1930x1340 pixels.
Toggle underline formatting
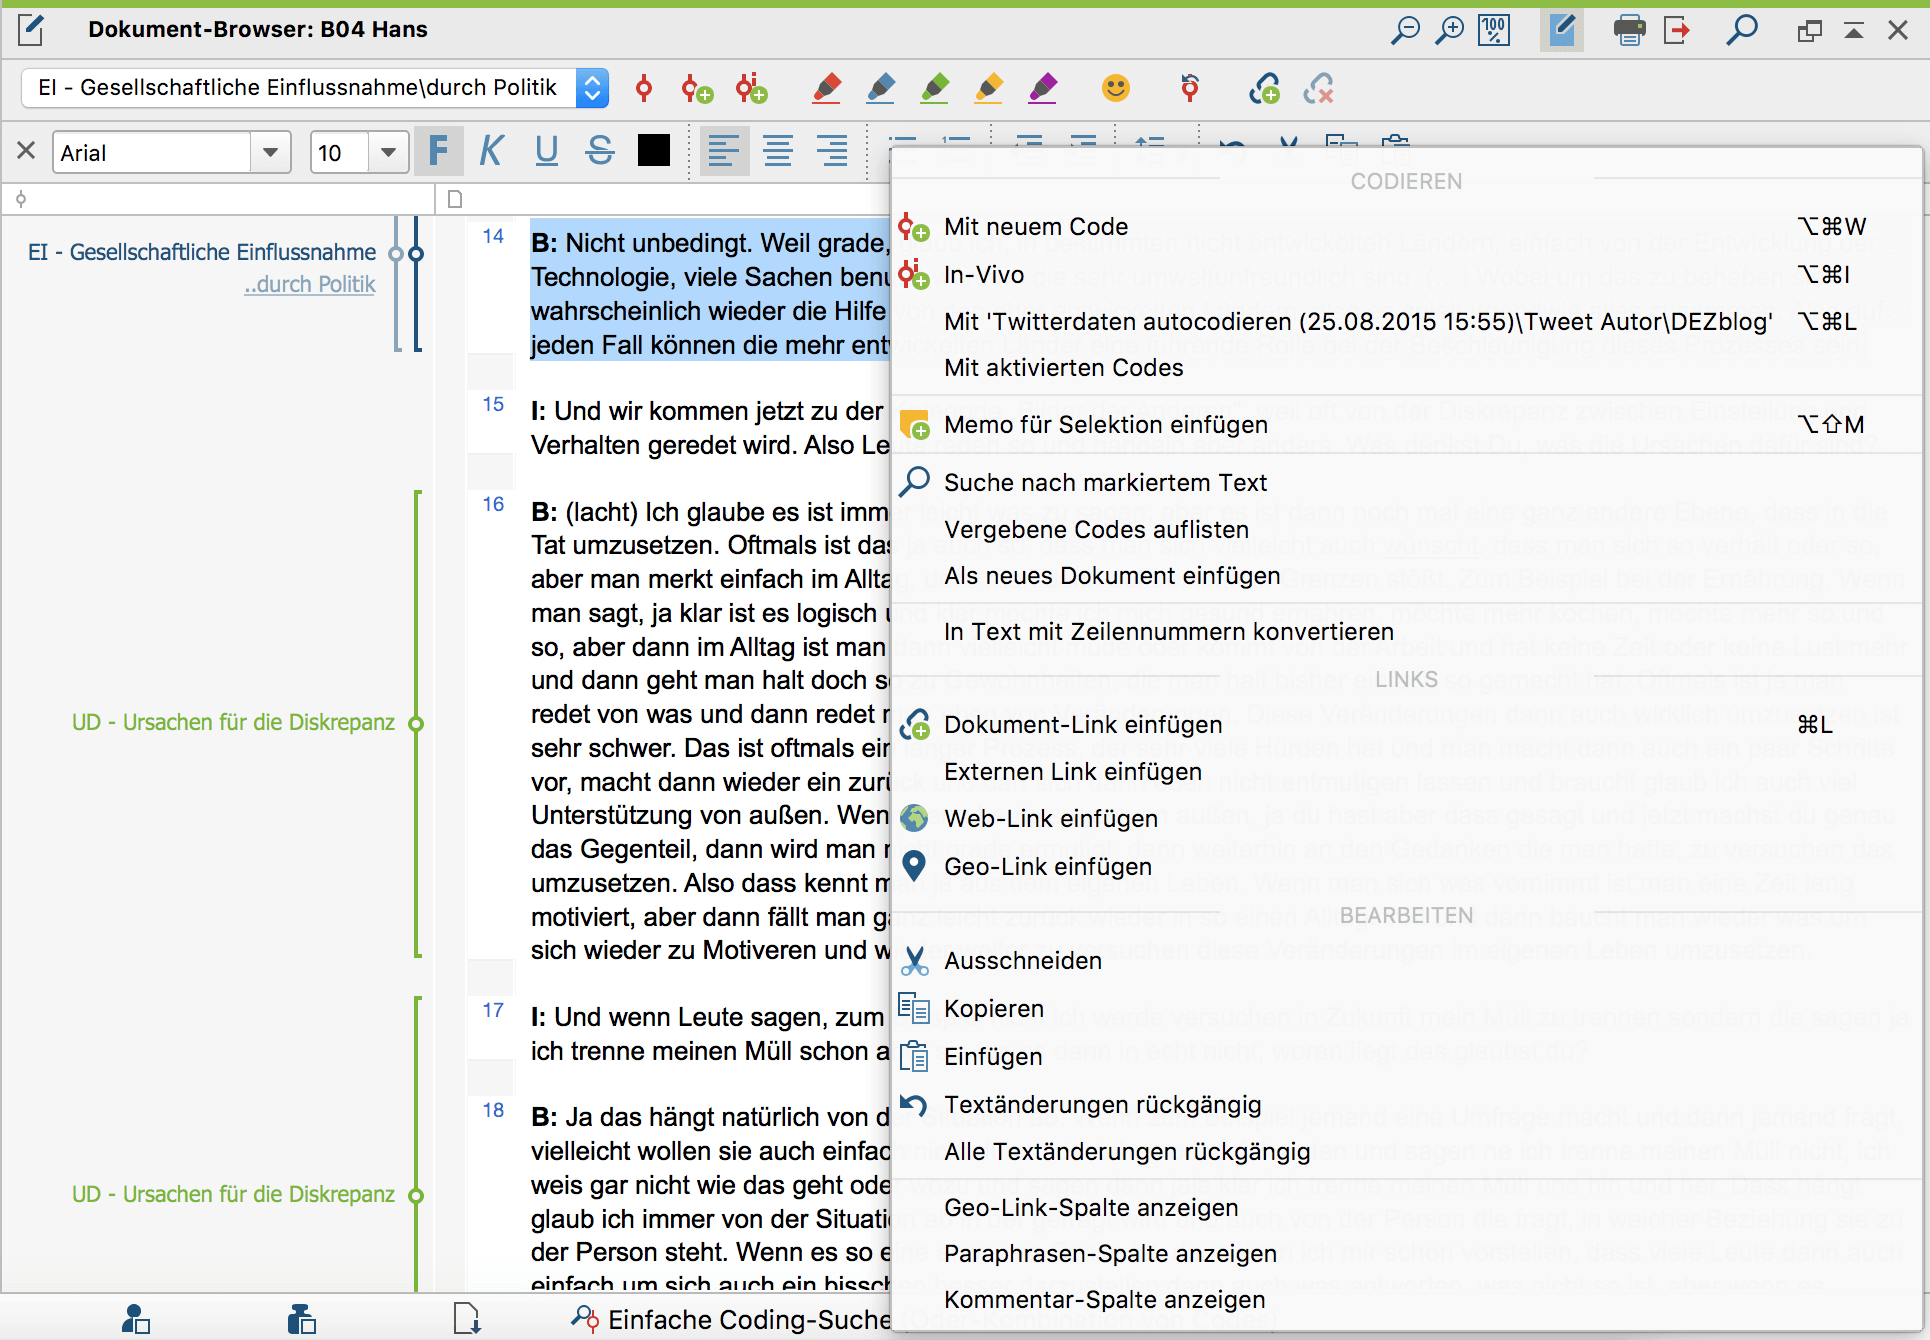coord(546,151)
